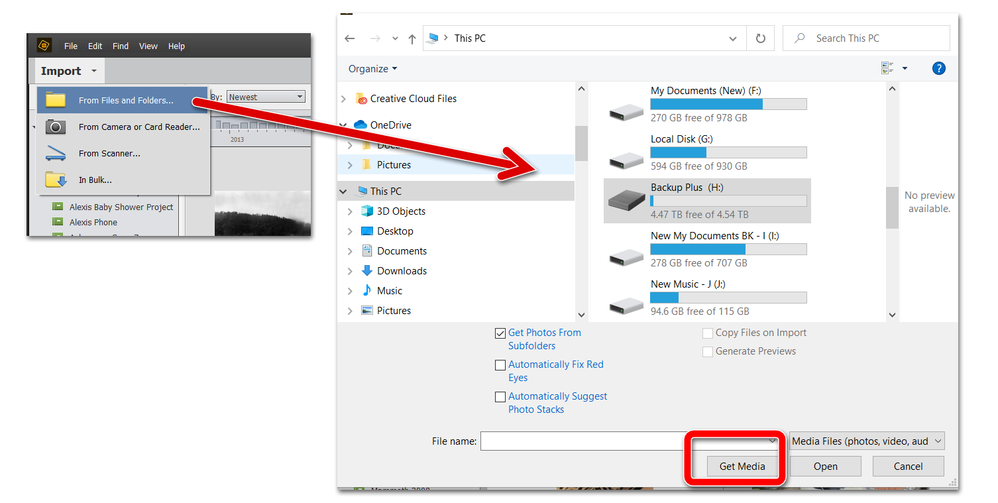Click the change view layout icon
This screenshot has height=503, width=998.
click(x=887, y=68)
